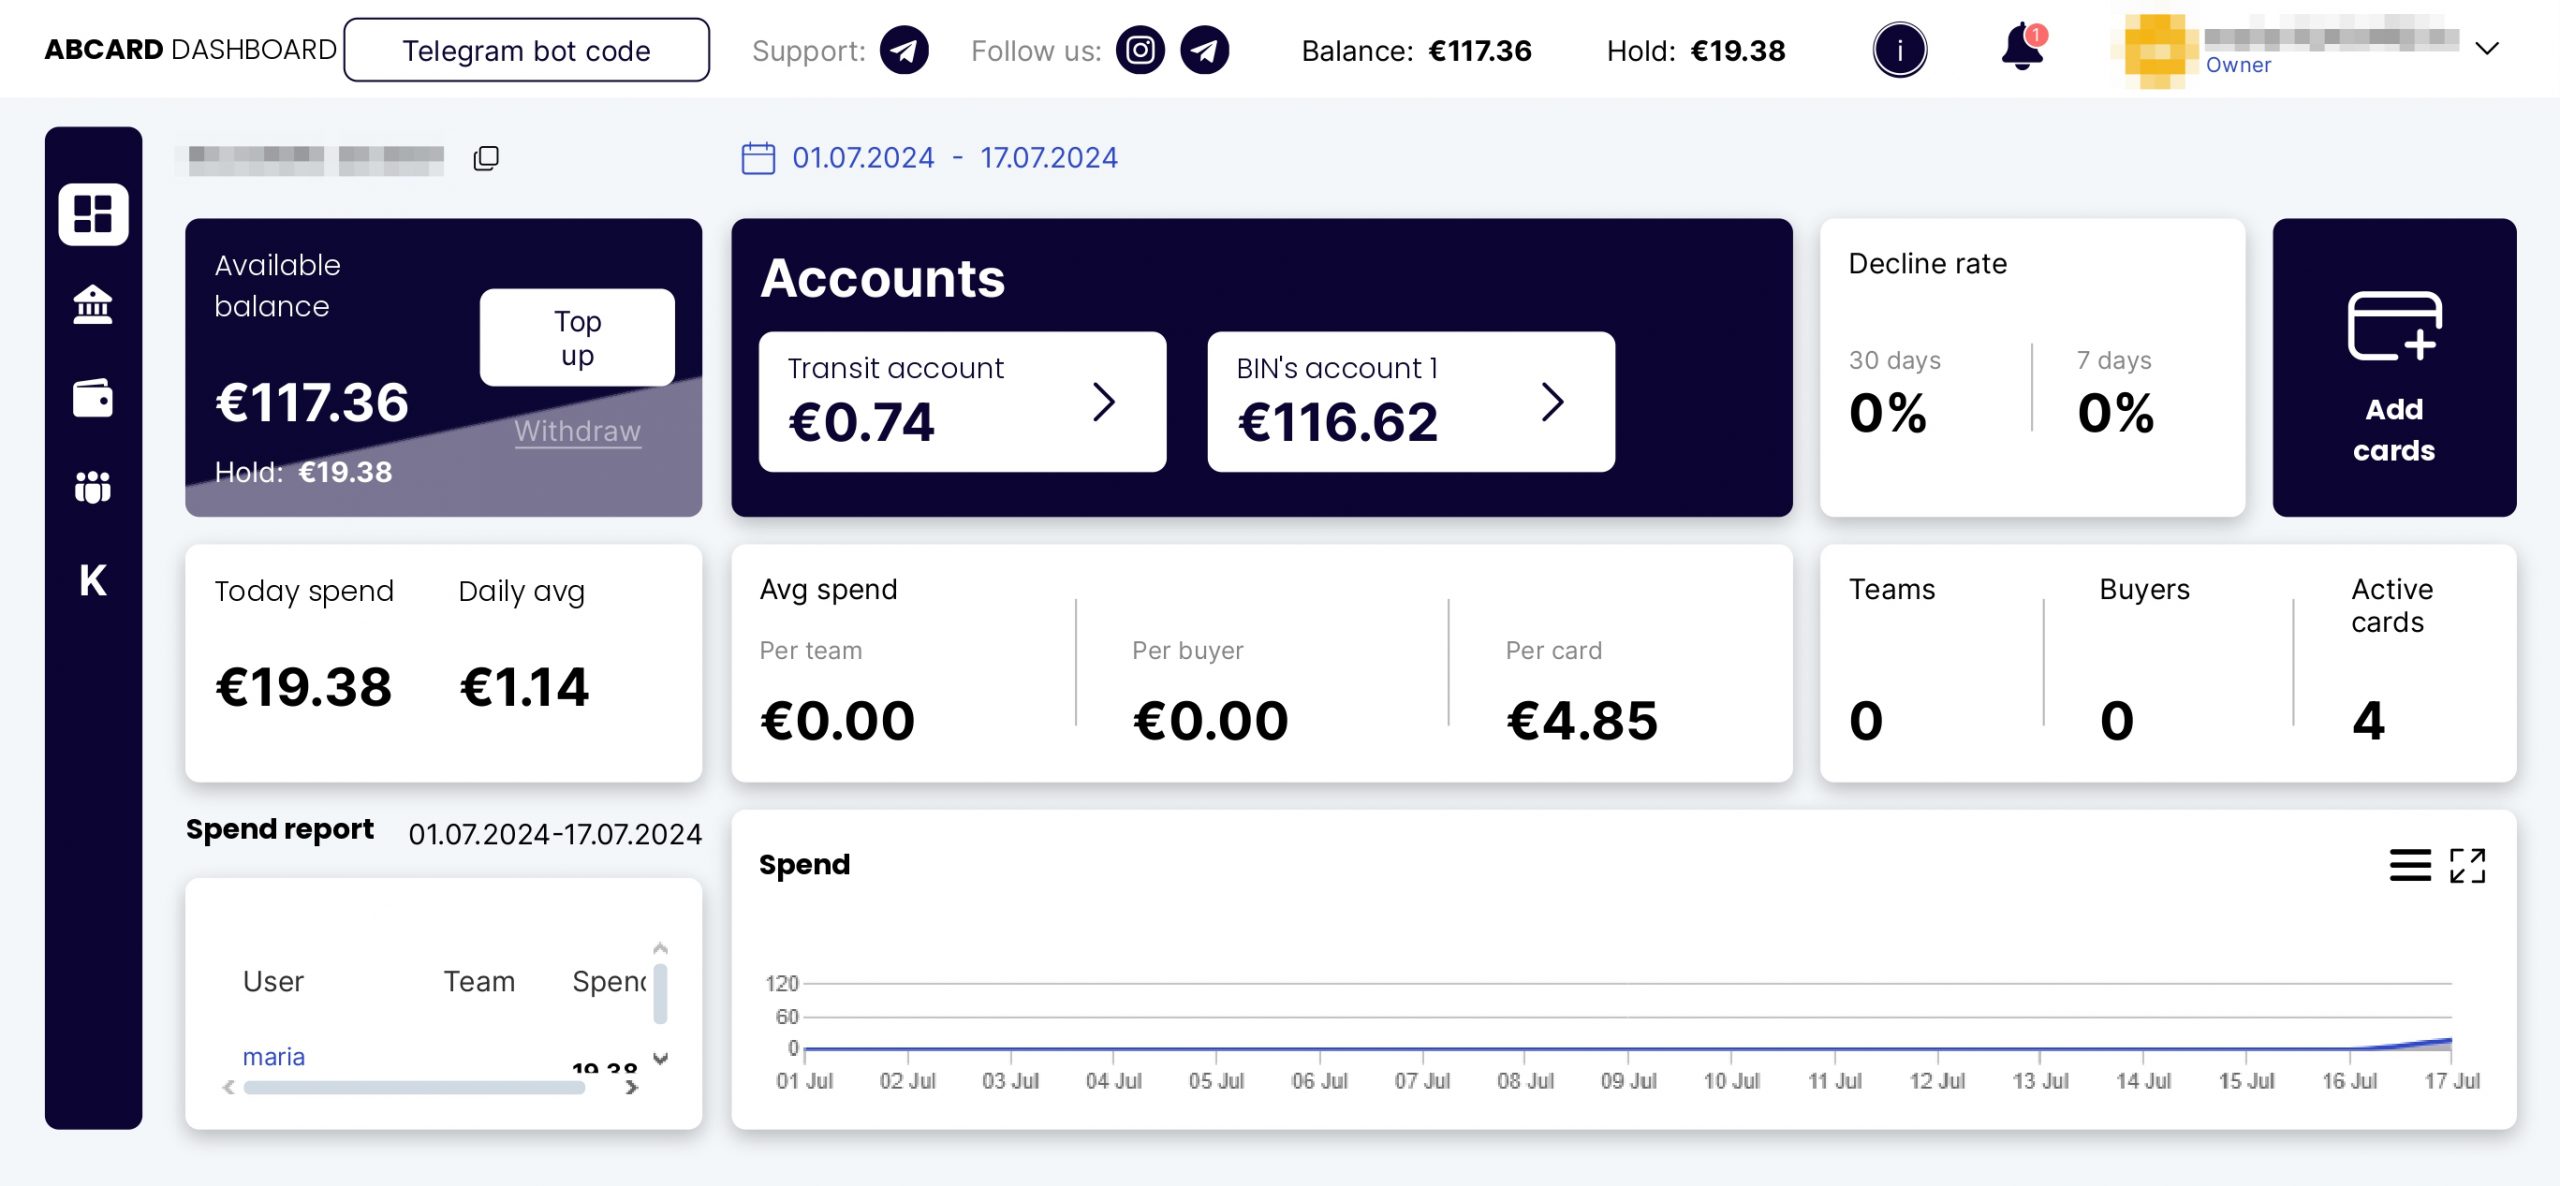Open Support Telegram icon
The image size is (2560, 1186).
pyautogui.click(x=904, y=50)
